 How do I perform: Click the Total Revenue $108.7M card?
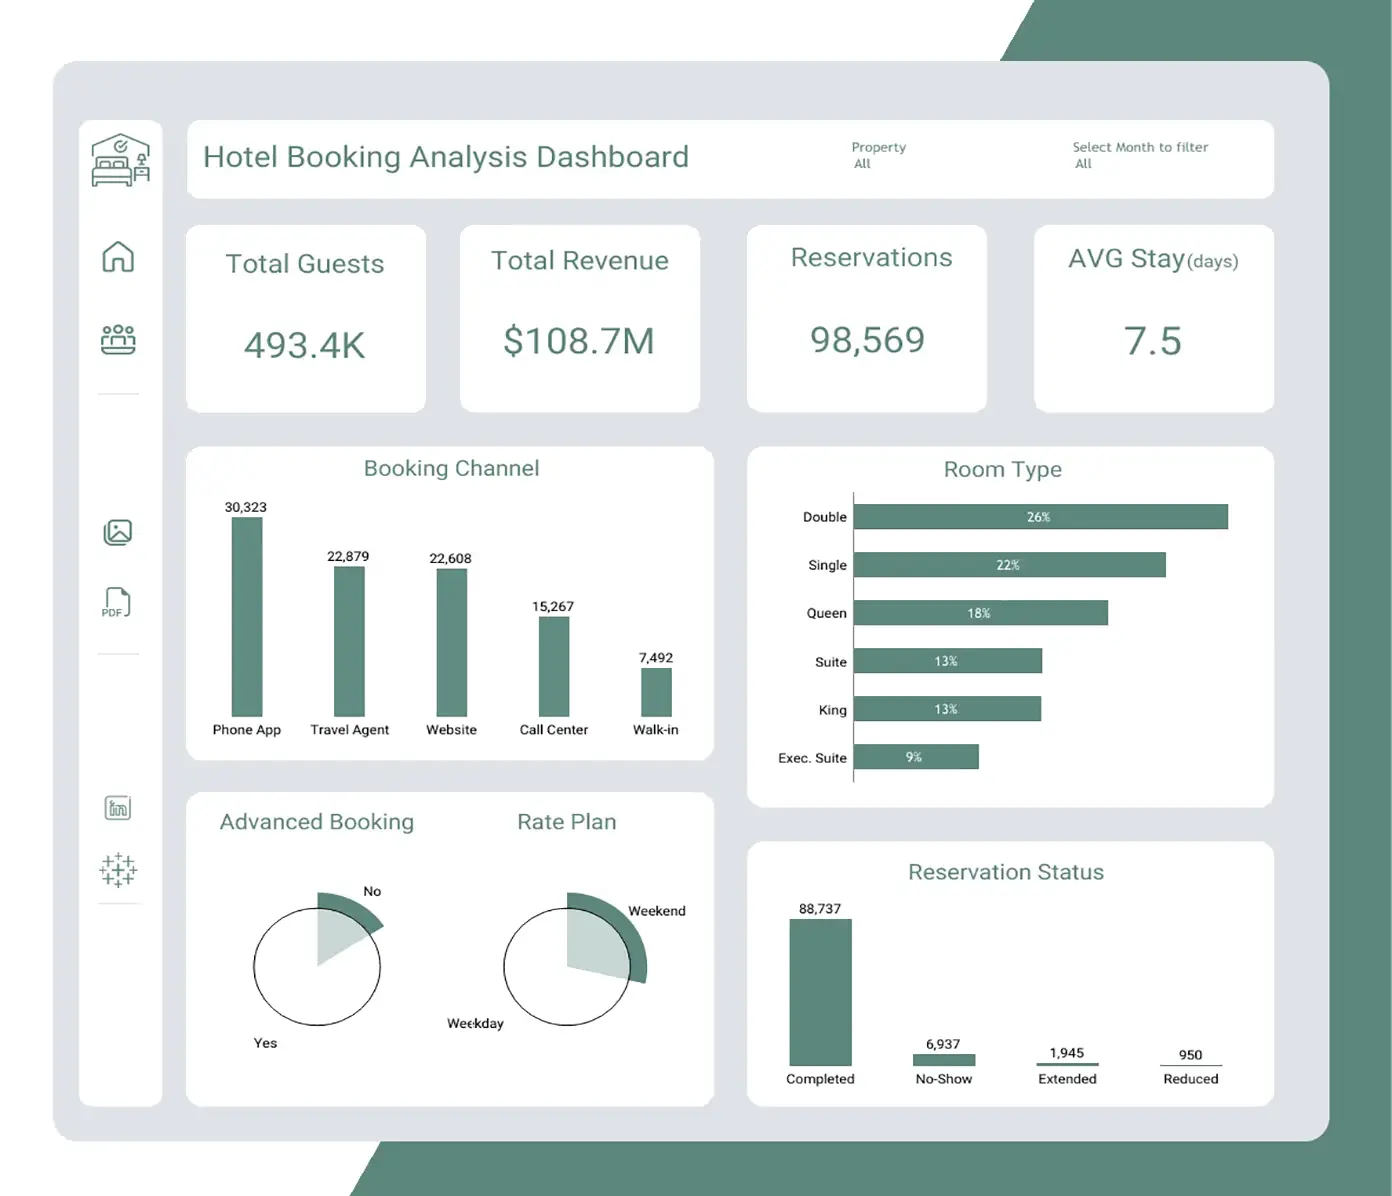[x=580, y=319]
